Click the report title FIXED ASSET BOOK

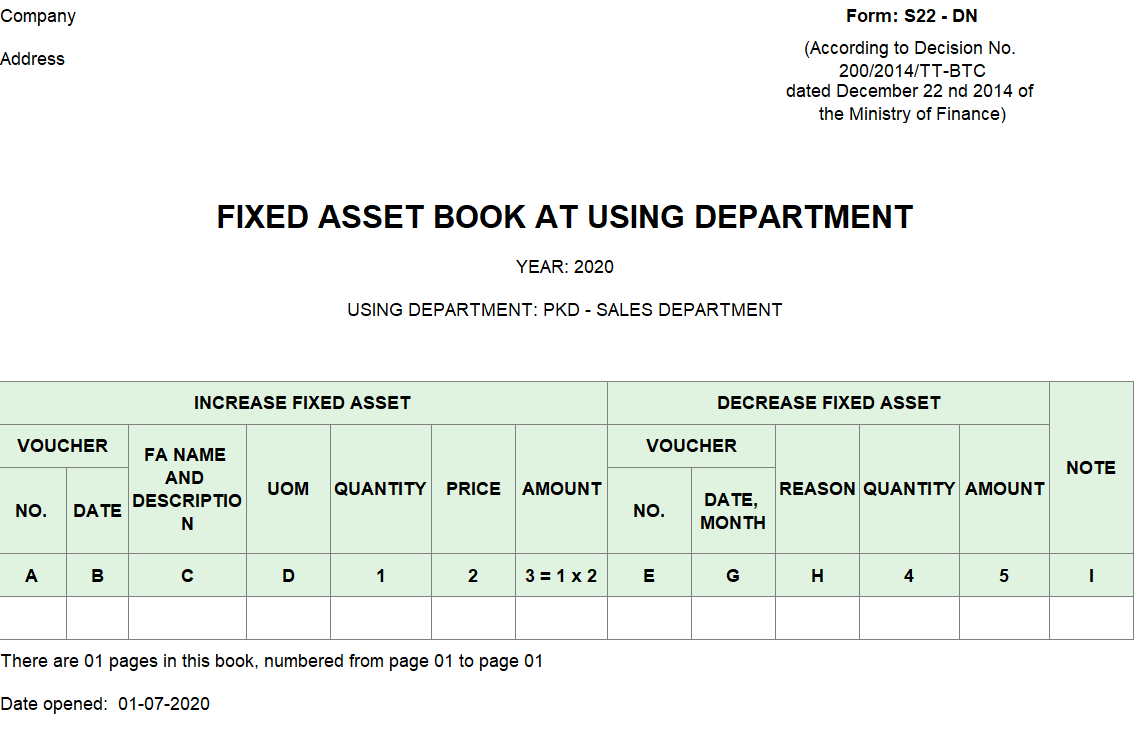tap(565, 217)
